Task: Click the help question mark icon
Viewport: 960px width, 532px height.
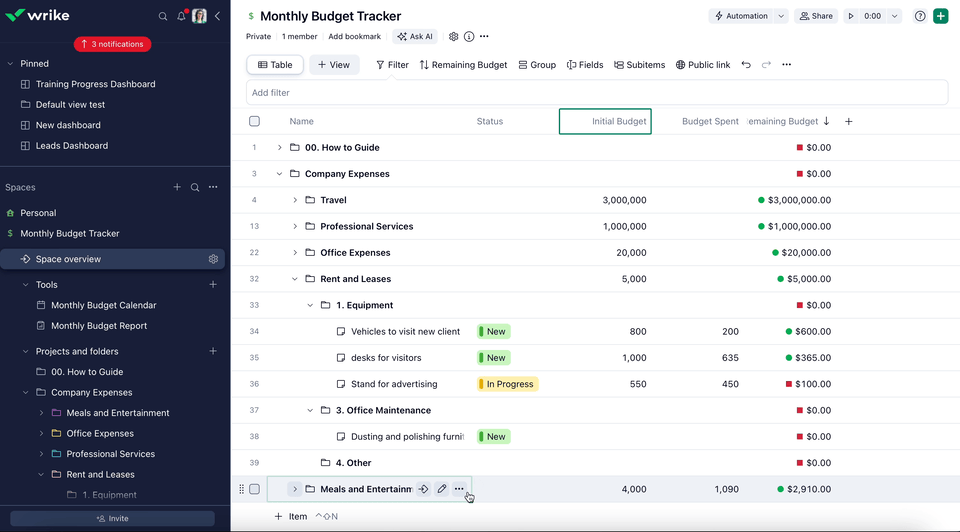Action: (x=920, y=16)
